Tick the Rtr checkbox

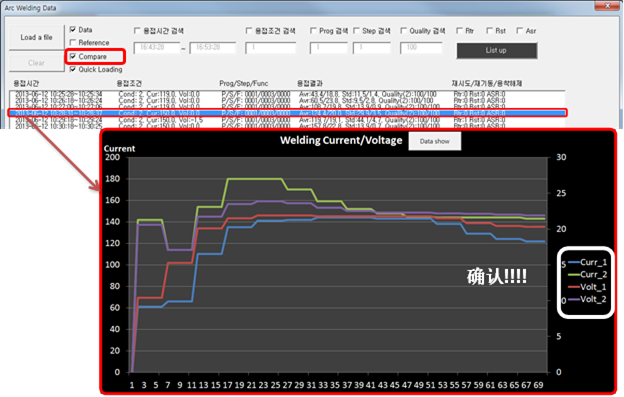click(x=460, y=31)
